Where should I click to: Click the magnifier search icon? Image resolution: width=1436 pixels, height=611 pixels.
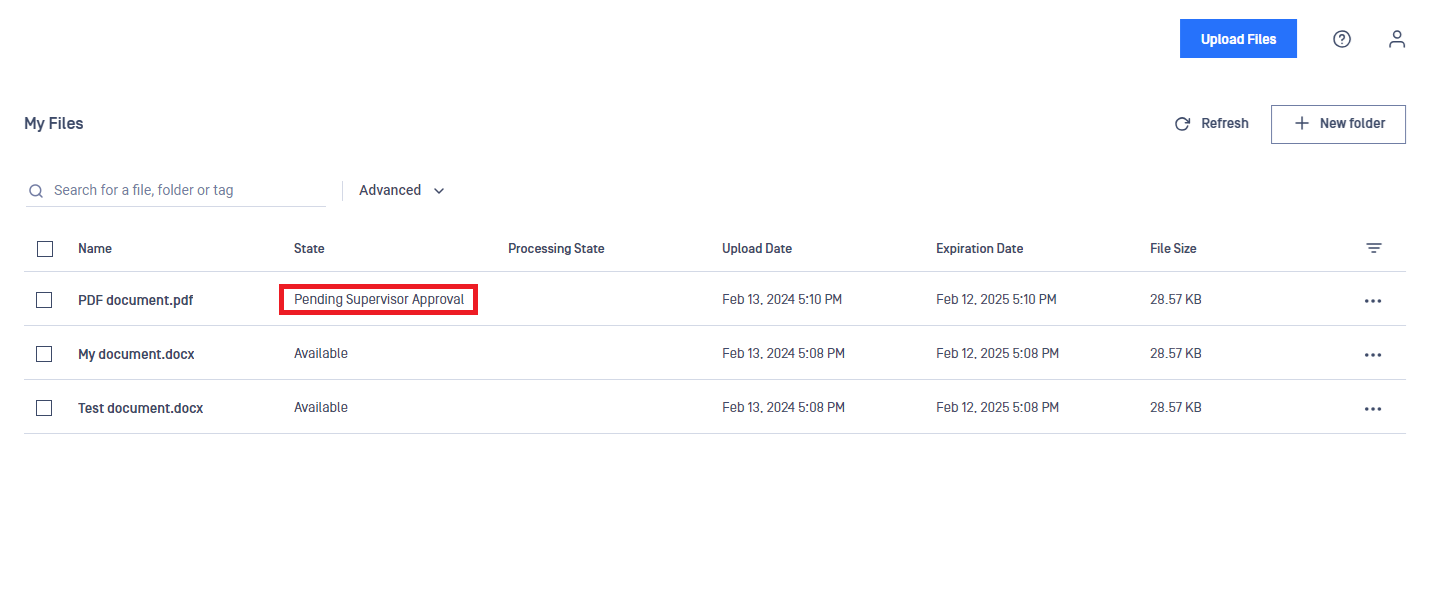tap(36, 191)
